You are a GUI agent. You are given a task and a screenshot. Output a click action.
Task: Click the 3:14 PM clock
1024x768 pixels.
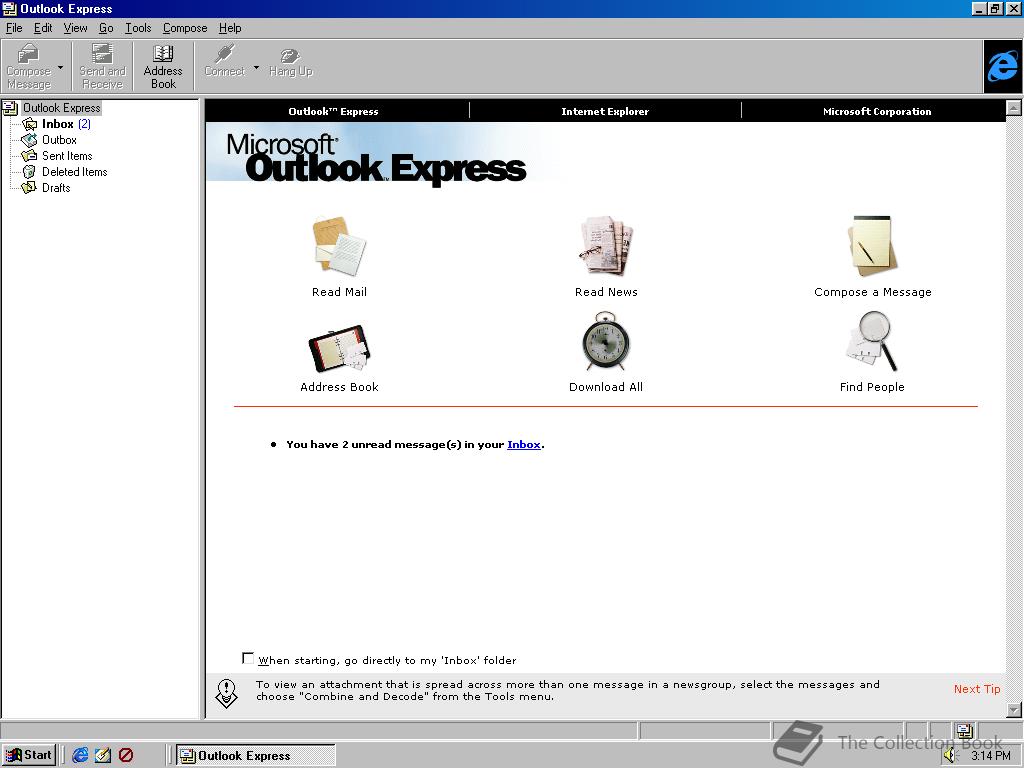click(991, 756)
